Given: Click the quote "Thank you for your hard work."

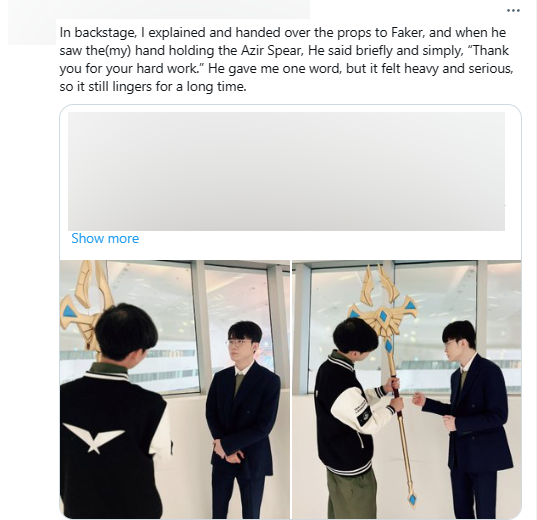Looking at the screenshot, I should click(286, 60).
